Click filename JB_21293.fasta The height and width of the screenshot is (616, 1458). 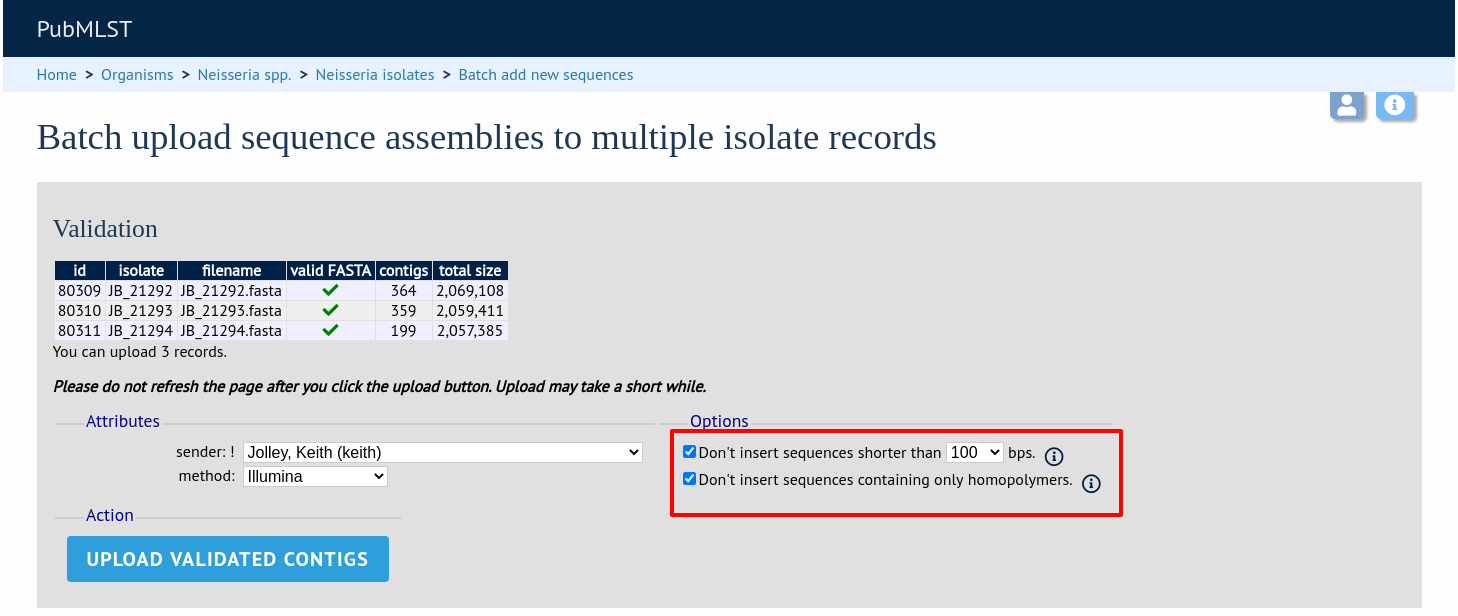pos(231,310)
